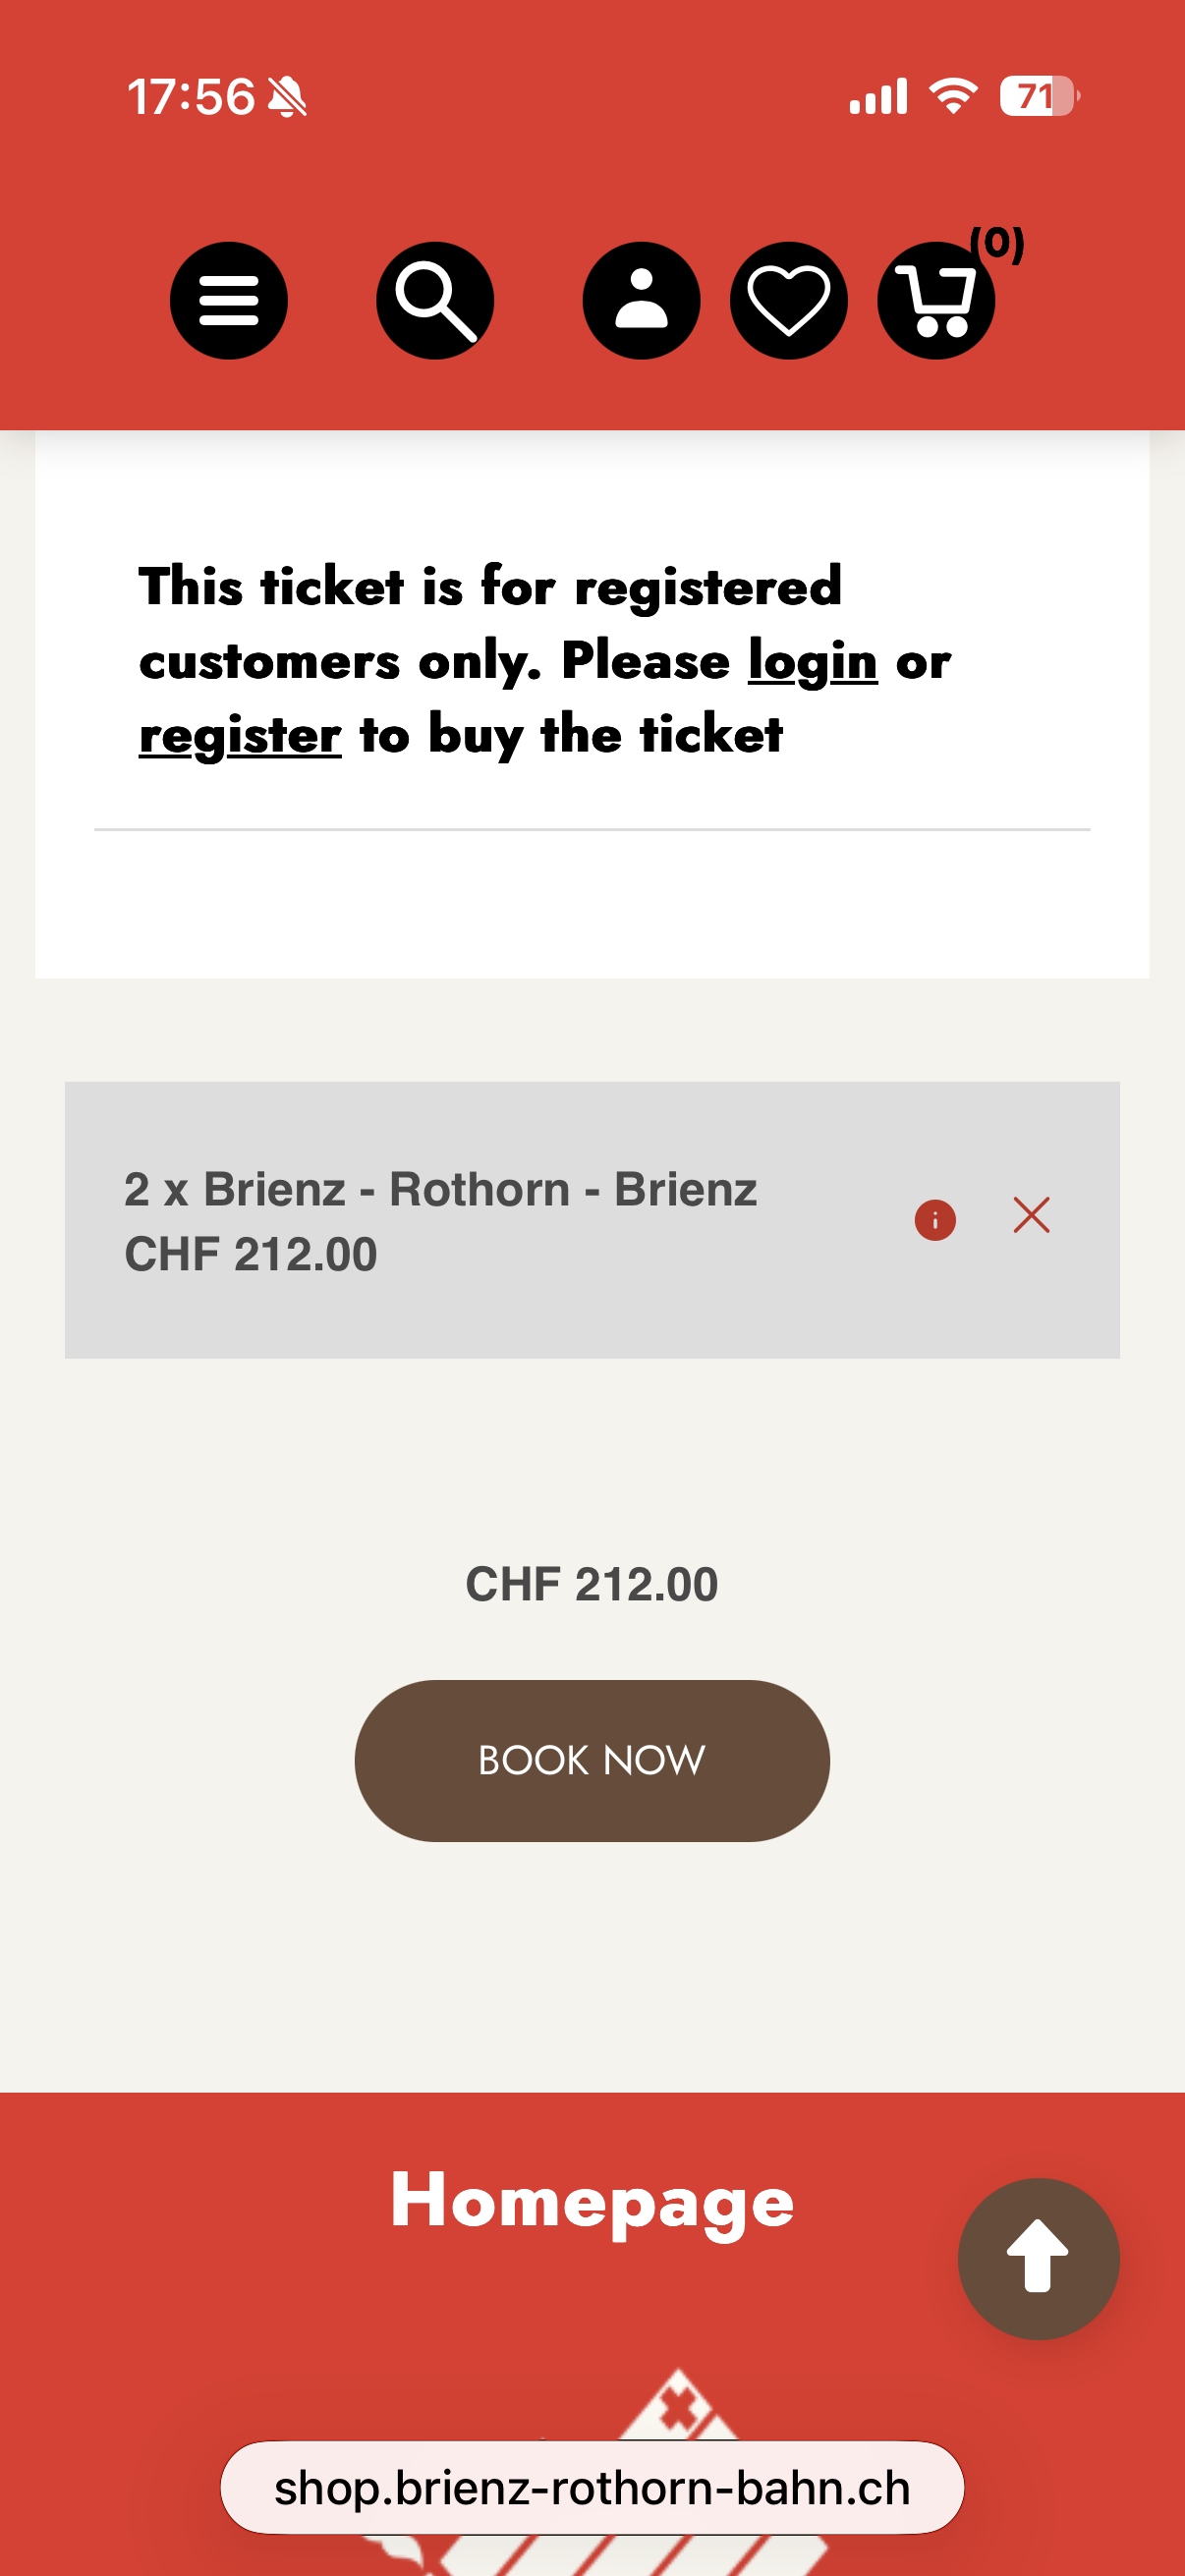Viewport: 1185px width, 2576px height.
Task: Tap the footer logo image
Action: 677,2410
